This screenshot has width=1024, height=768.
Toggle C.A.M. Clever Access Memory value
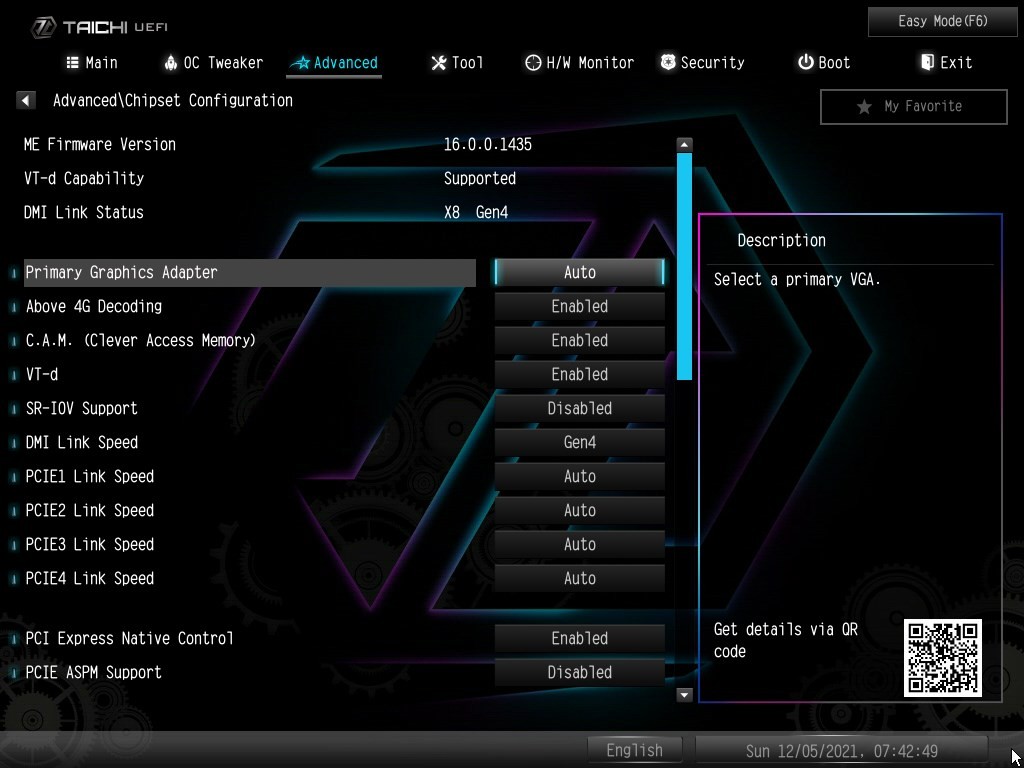coord(579,340)
